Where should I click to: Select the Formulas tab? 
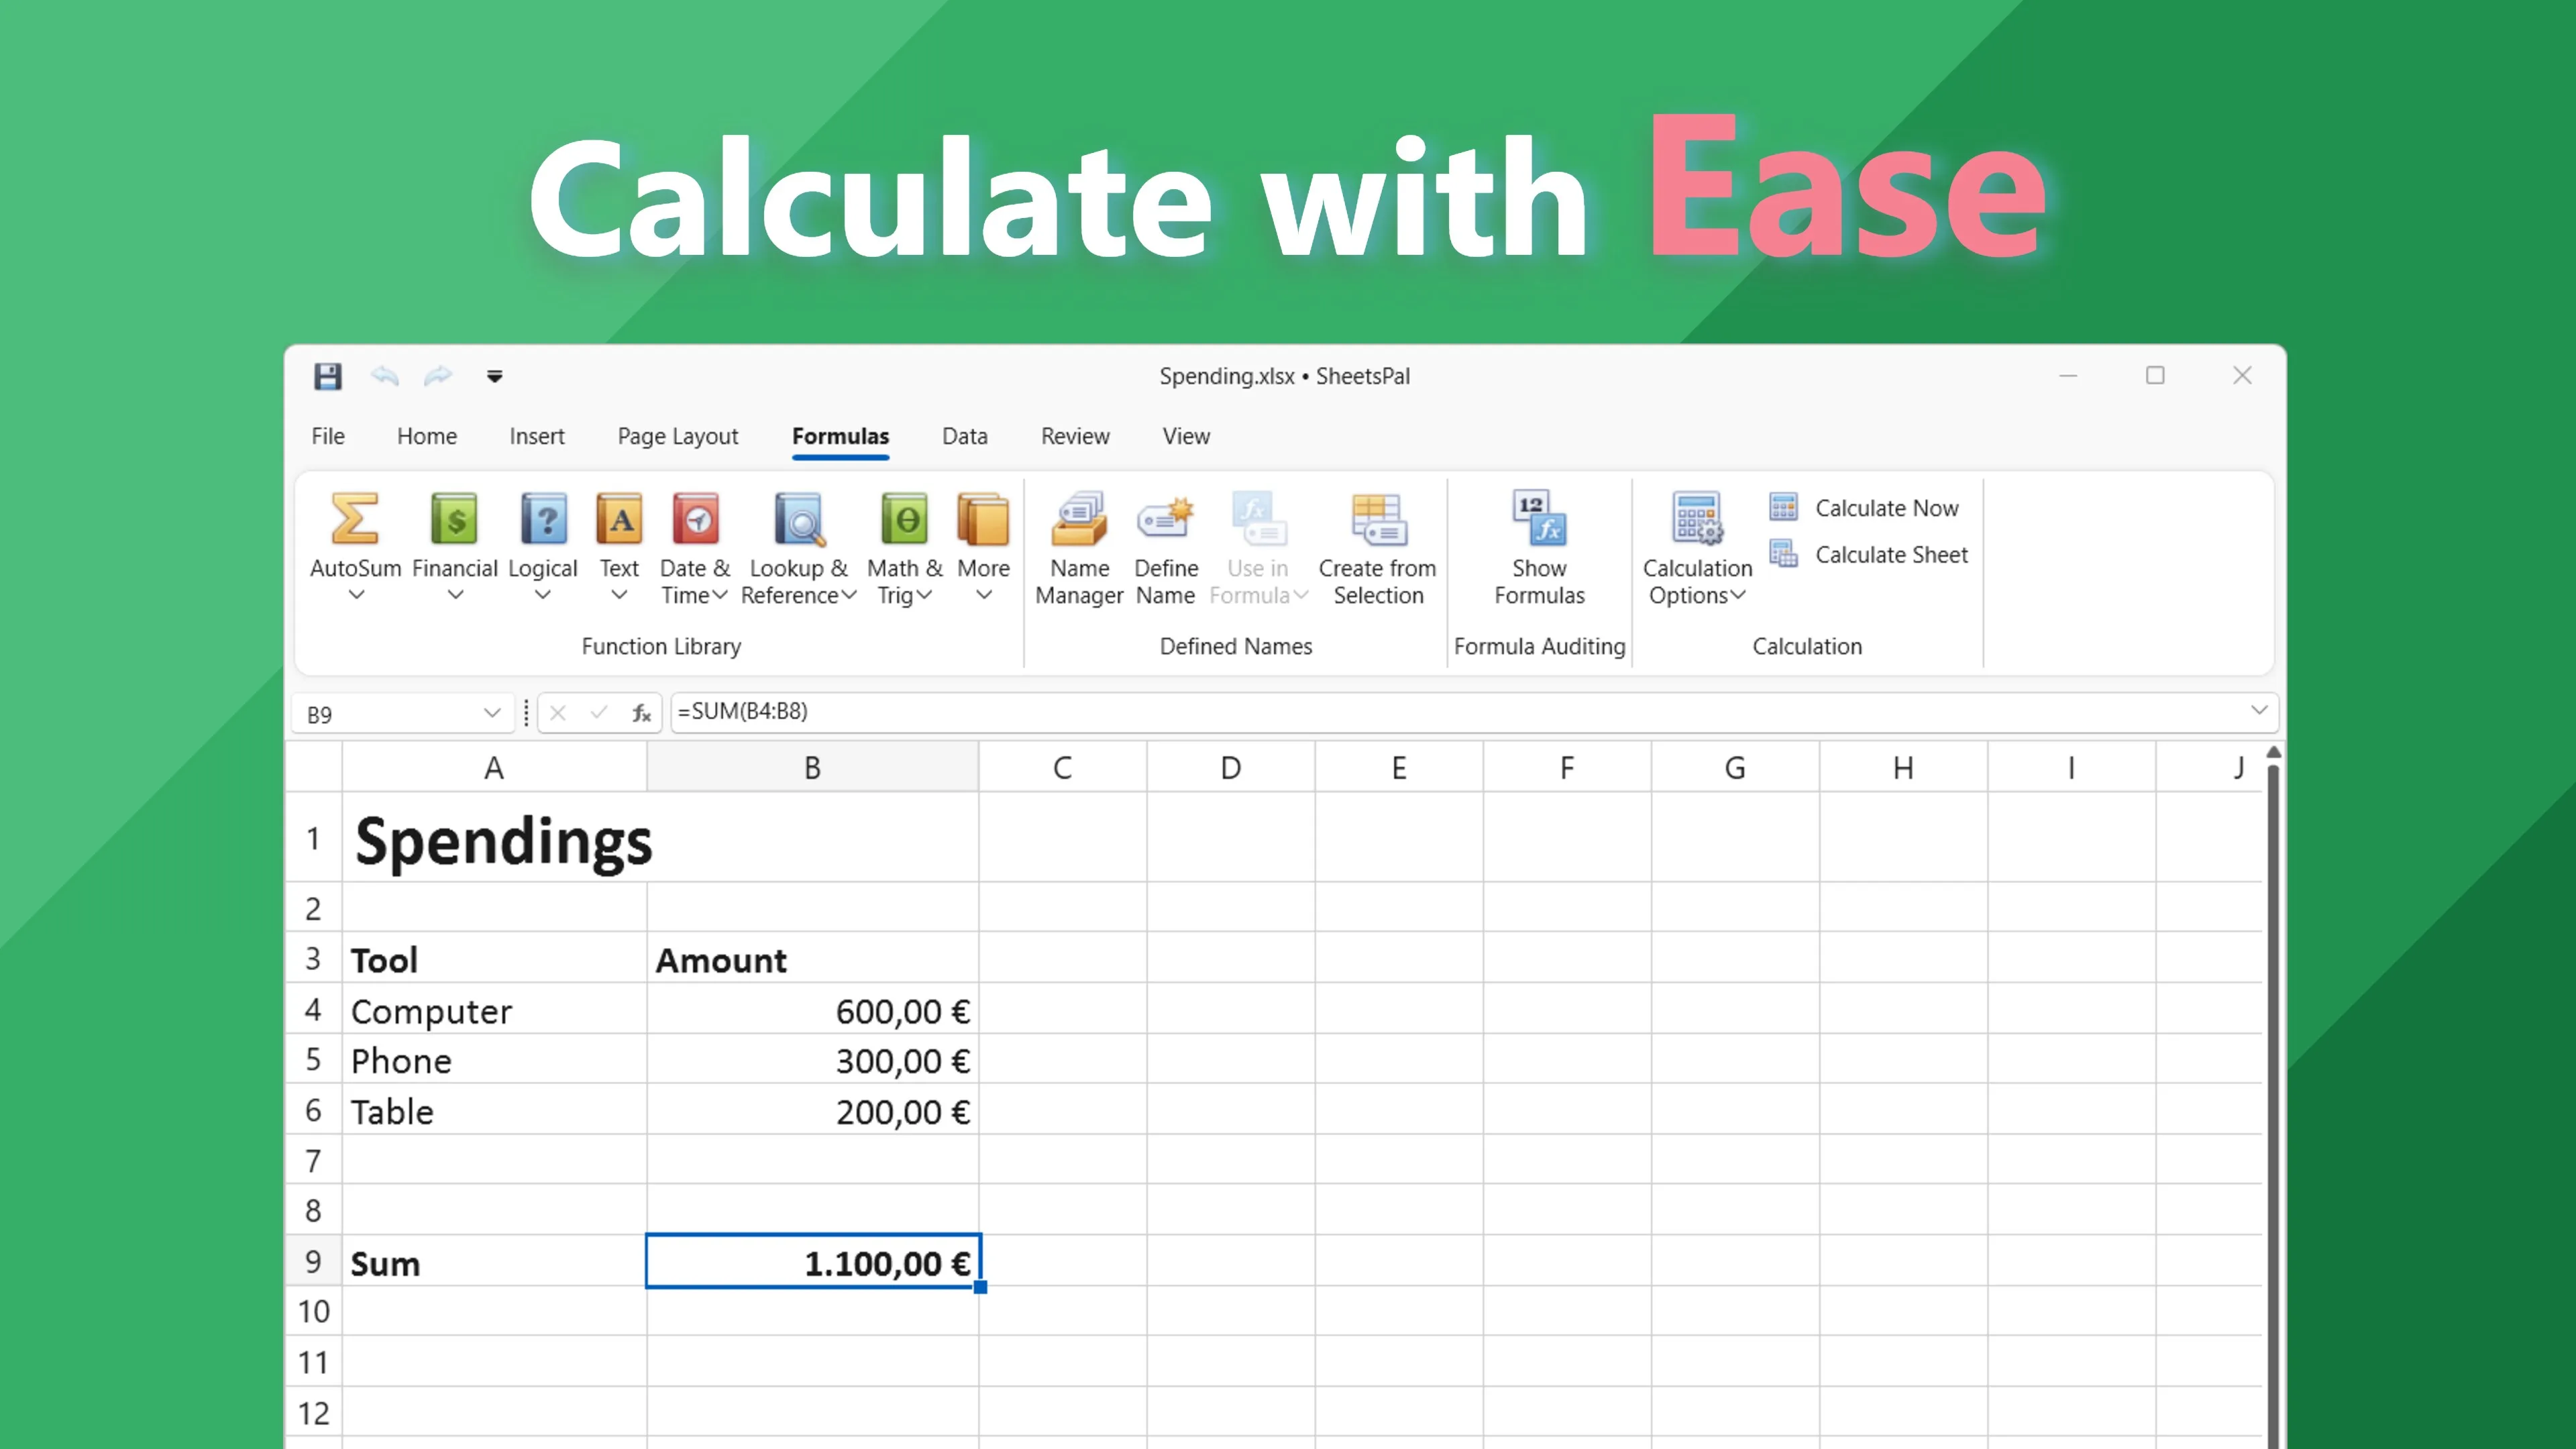coord(840,436)
